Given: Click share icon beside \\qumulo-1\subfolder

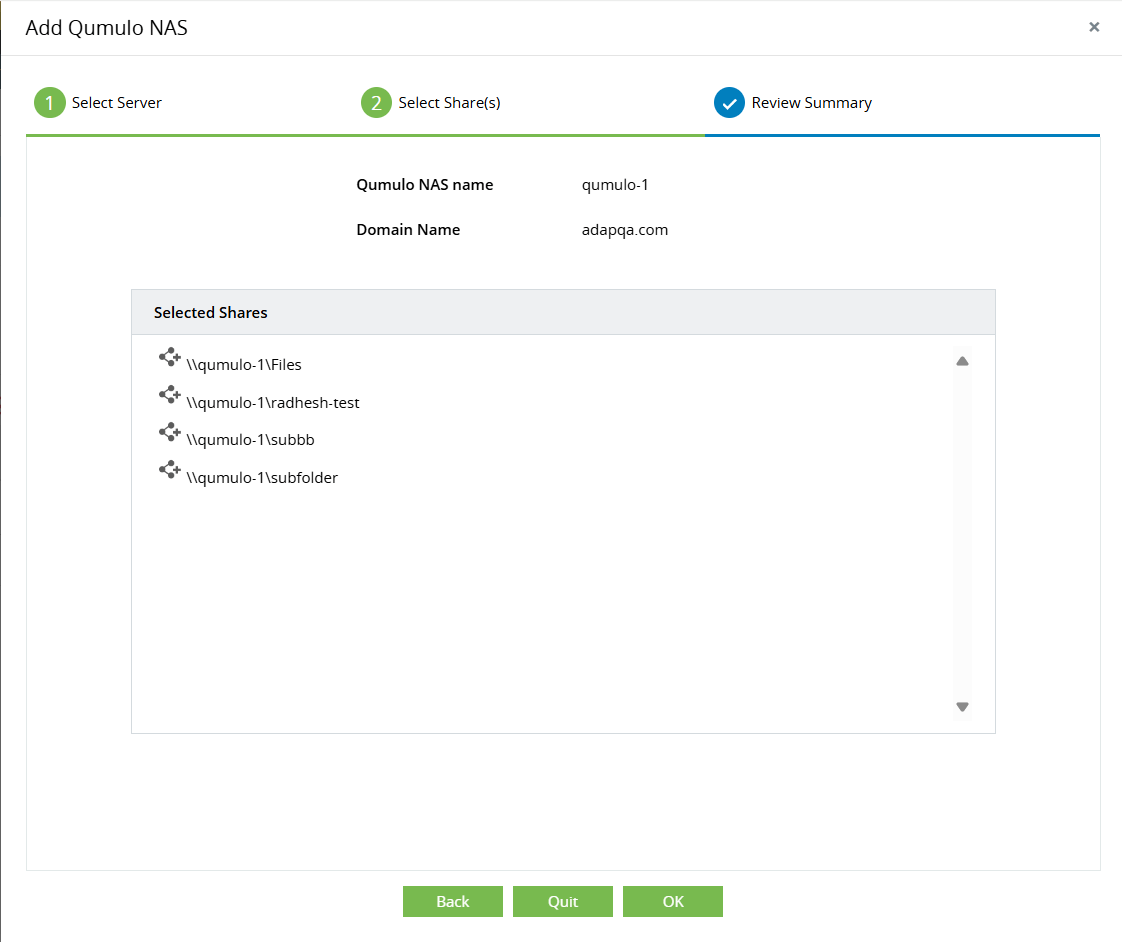Looking at the screenshot, I should [170, 470].
